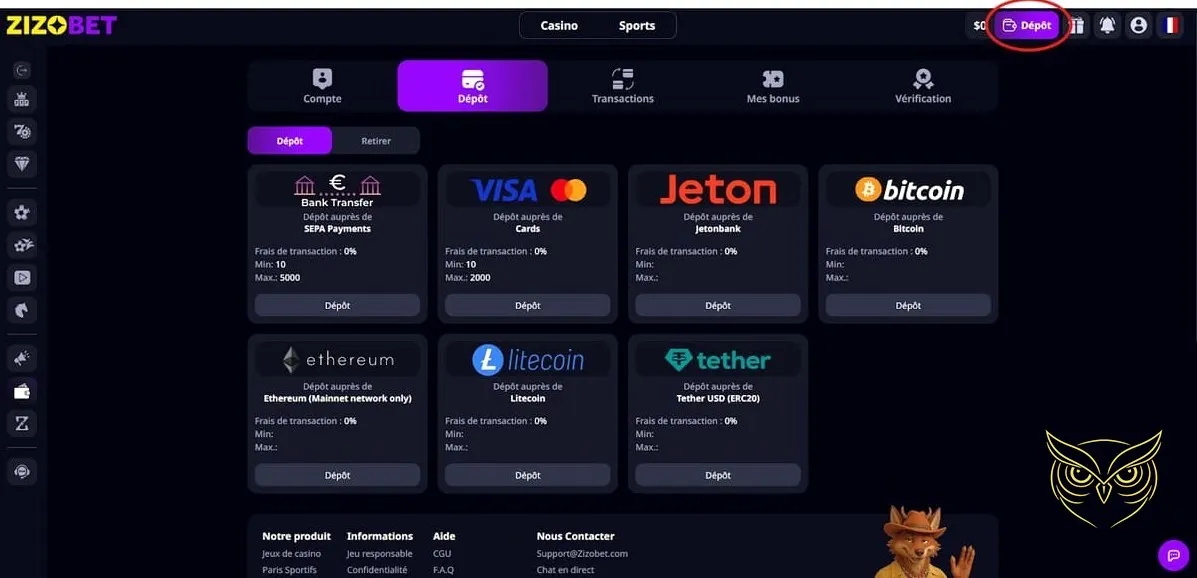Open the wallet icon in sidebar

pyautogui.click(x=22, y=392)
